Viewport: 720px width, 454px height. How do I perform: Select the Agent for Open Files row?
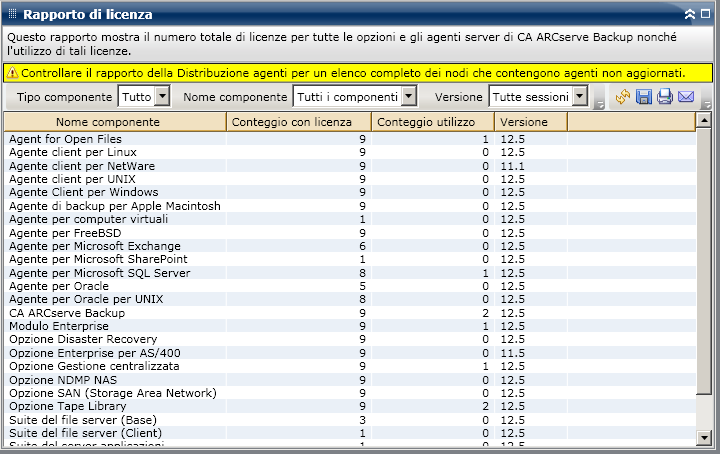(x=350, y=139)
